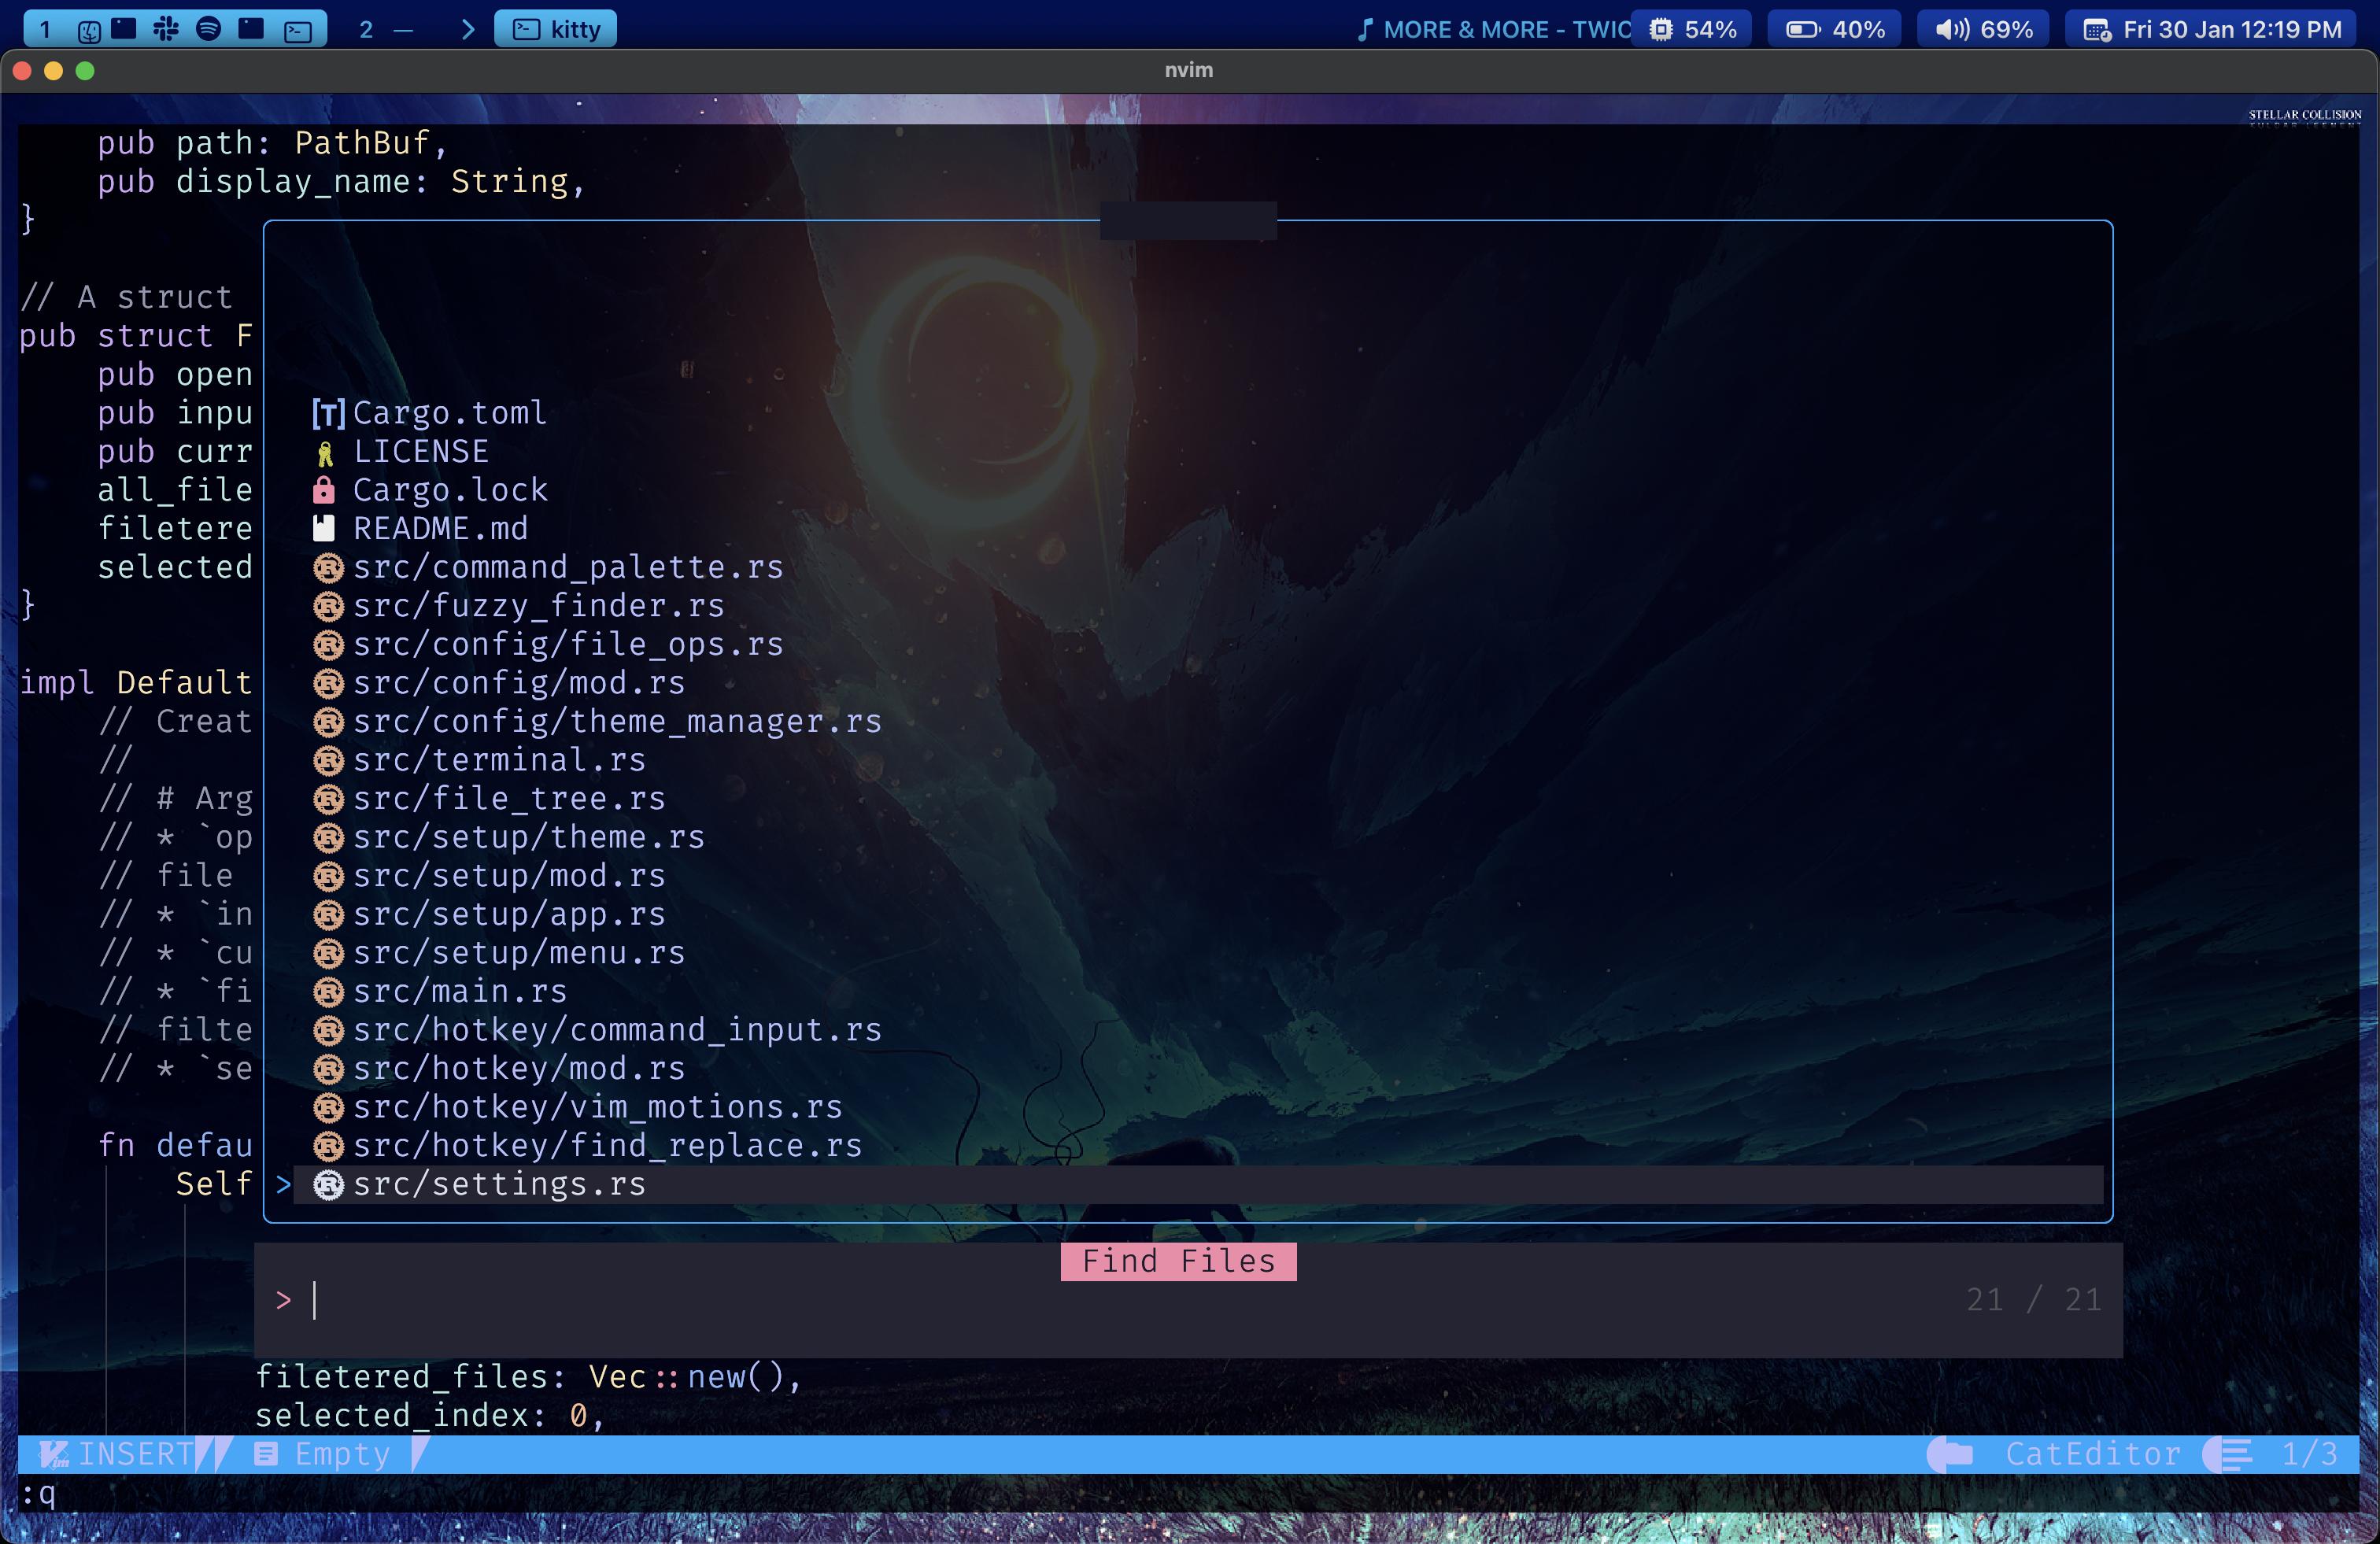Click the Slack icon in workspace 1
Screen dimensions: 2380x1544
coord(166,29)
